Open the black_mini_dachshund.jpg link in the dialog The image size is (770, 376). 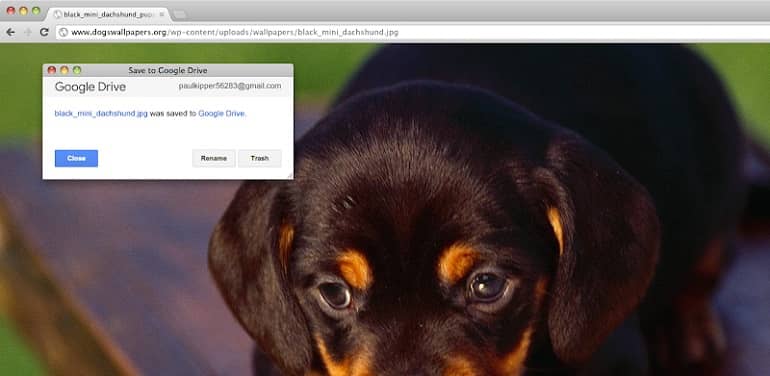point(101,113)
